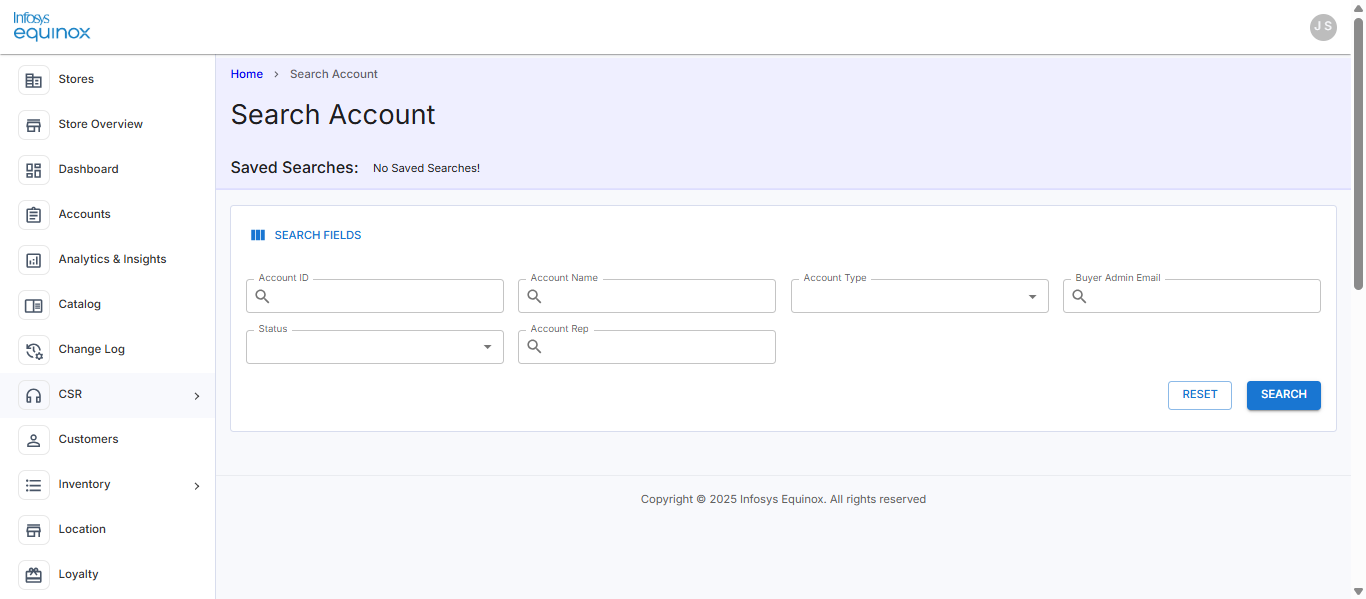Click the Search Fields columns icon
The height and width of the screenshot is (599, 1366).
click(258, 235)
